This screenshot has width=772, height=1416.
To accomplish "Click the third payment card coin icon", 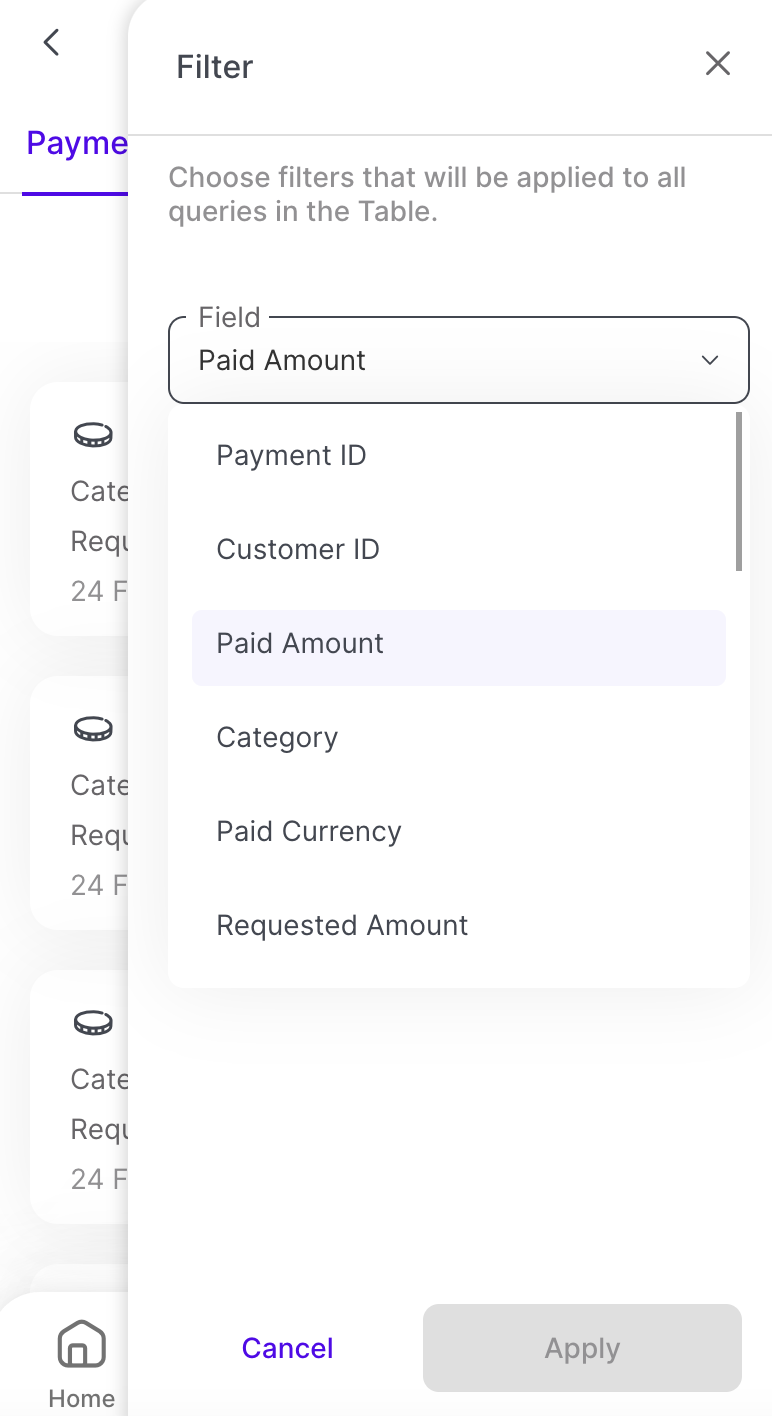I will tap(93, 1023).
